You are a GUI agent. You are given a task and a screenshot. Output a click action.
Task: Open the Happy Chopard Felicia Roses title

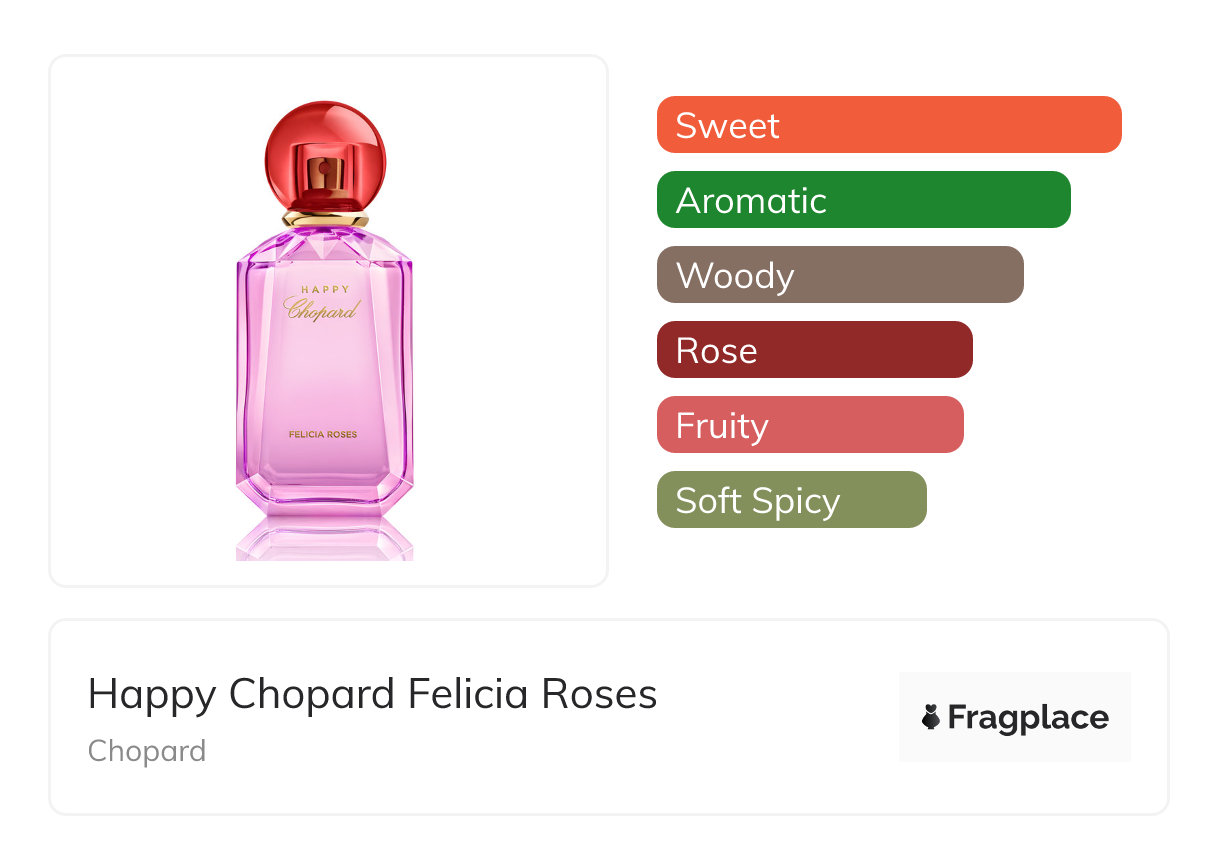point(372,694)
